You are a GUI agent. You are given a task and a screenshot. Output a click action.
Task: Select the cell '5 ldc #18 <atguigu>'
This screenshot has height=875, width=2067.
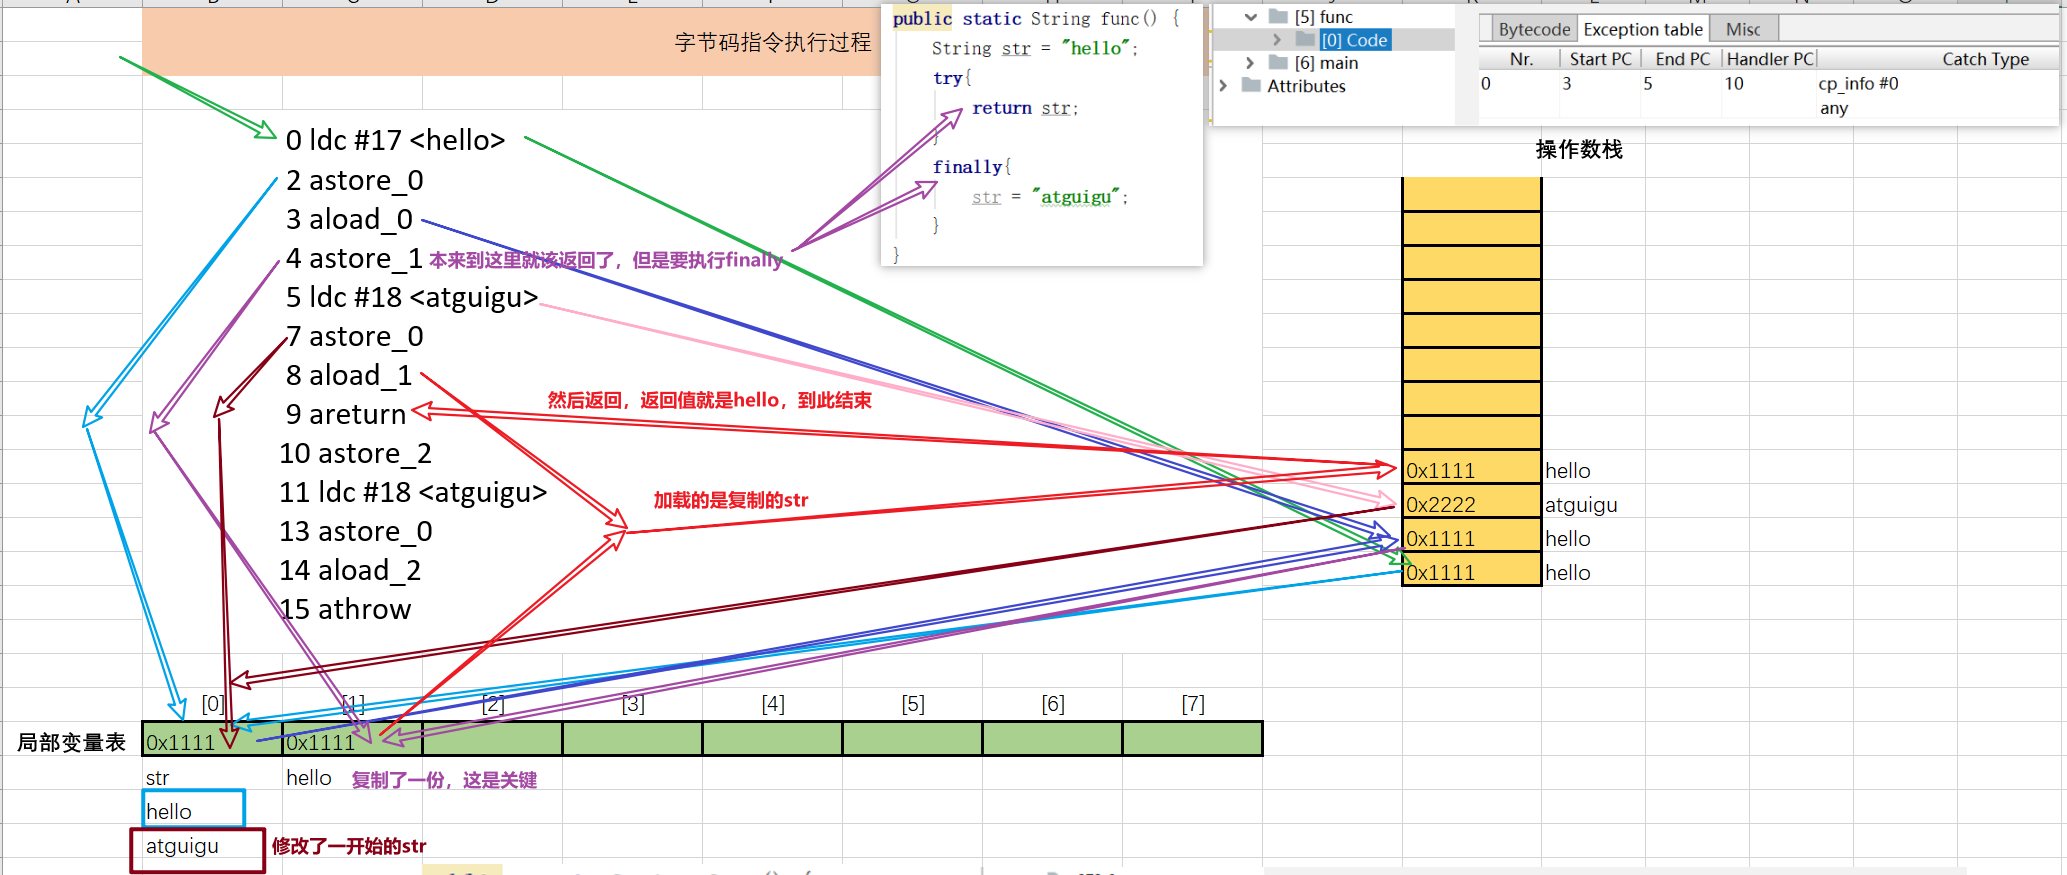point(412,297)
